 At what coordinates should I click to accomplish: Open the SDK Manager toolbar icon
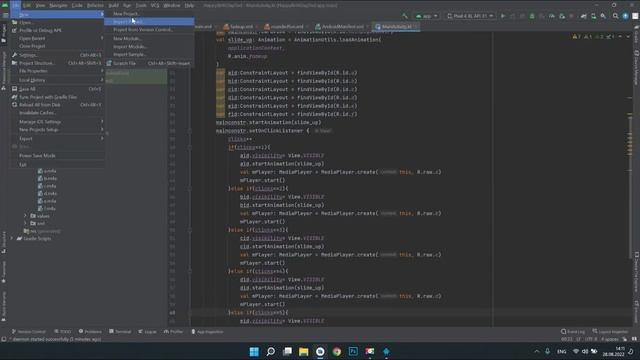coord(603,16)
